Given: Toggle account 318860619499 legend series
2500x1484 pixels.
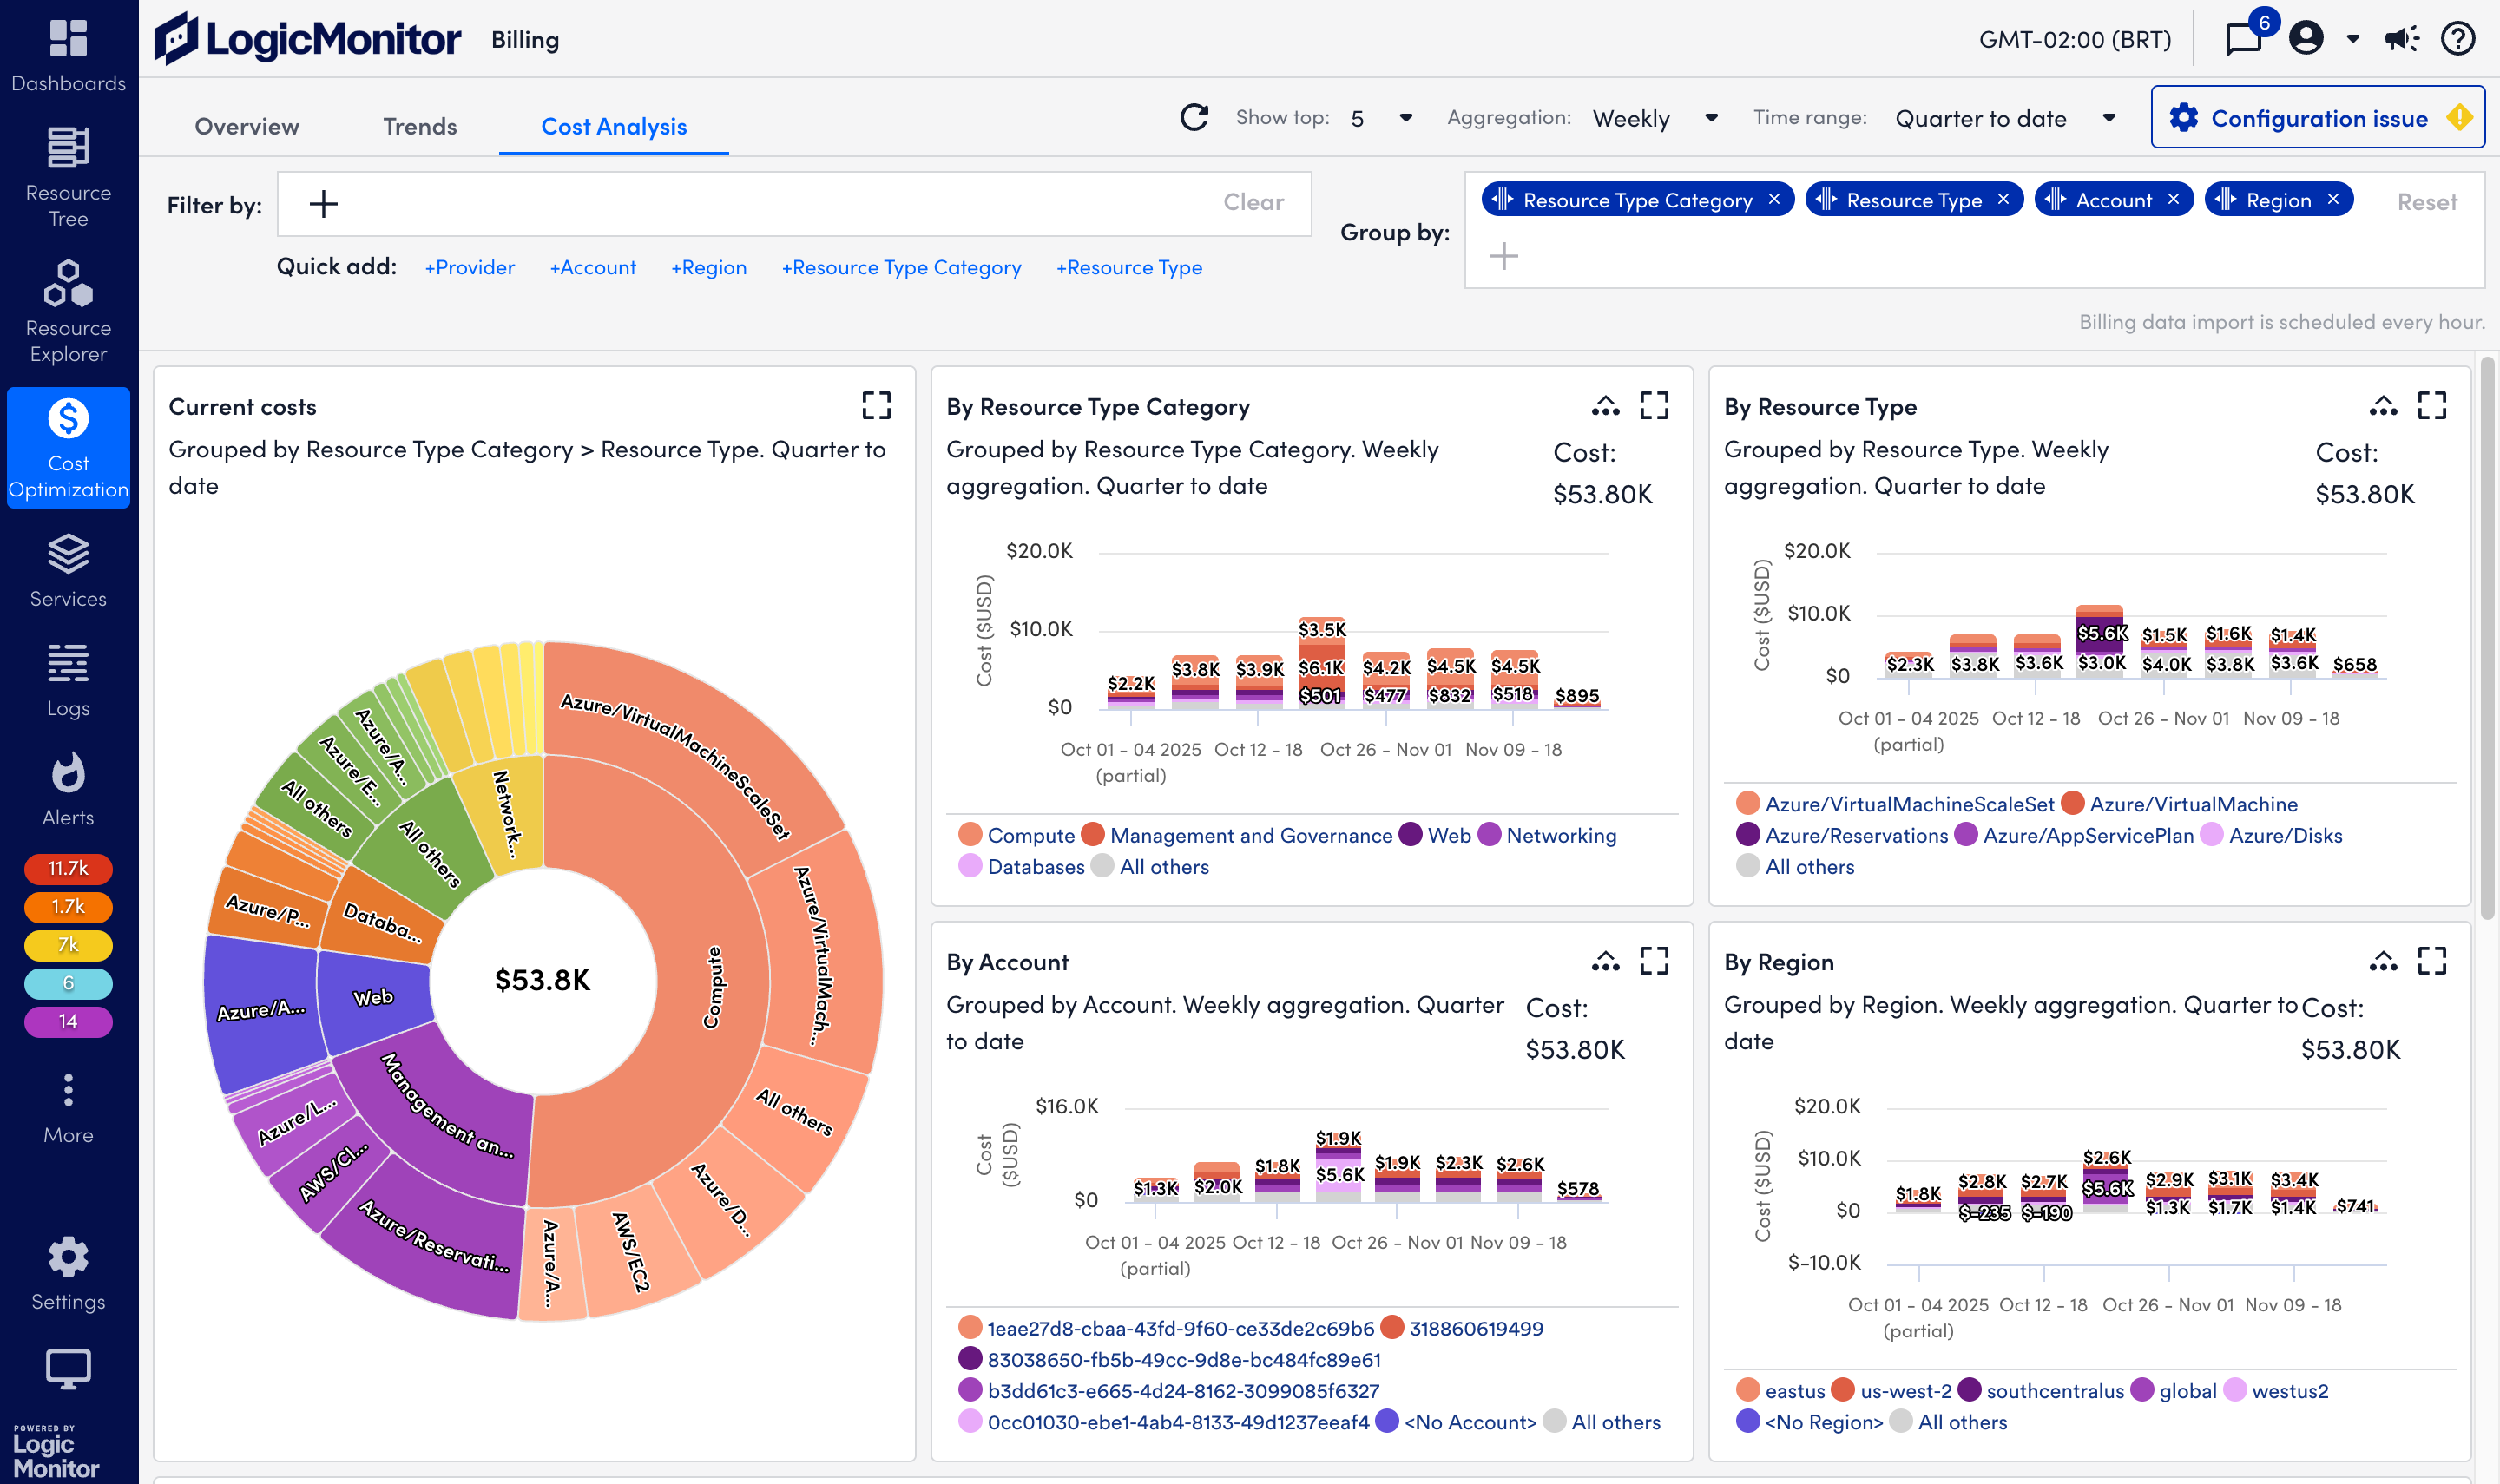Looking at the screenshot, I should (1462, 1328).
